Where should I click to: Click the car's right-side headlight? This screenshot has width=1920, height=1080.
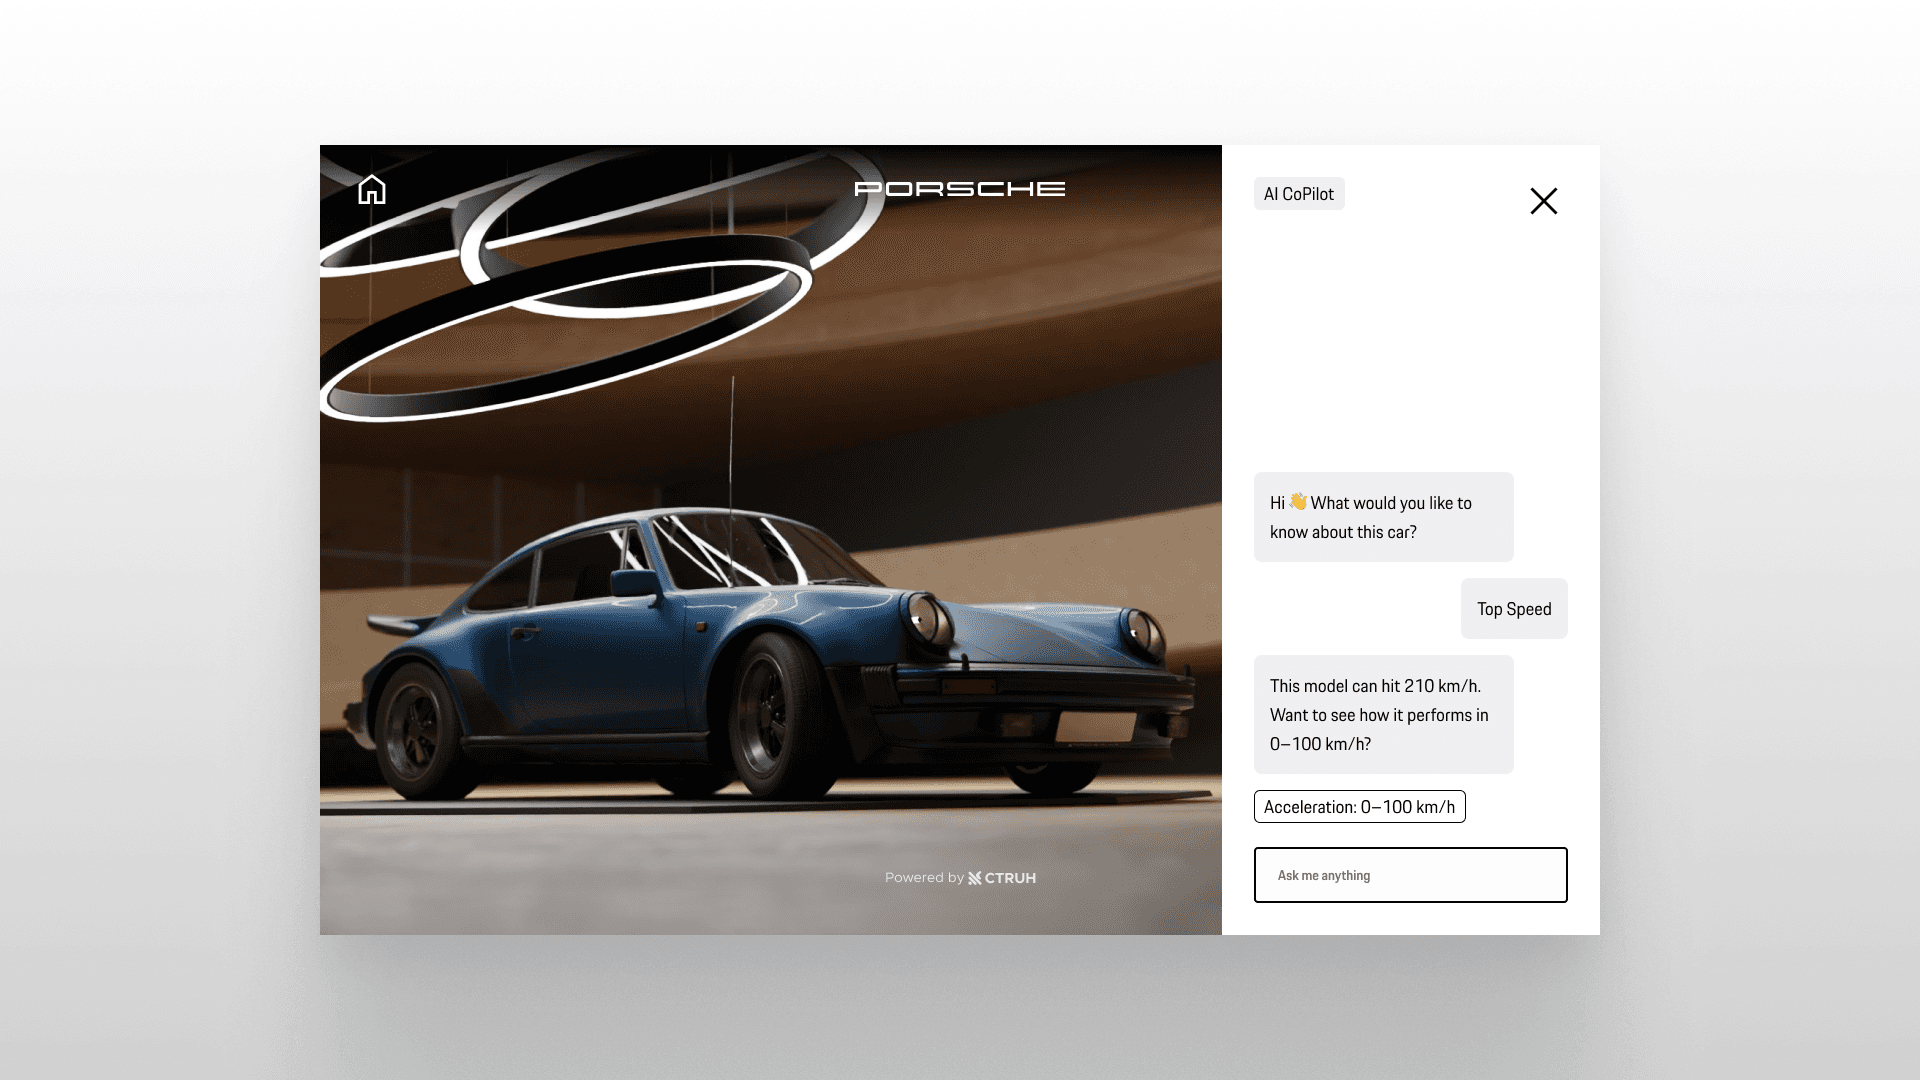(1140, 632)
